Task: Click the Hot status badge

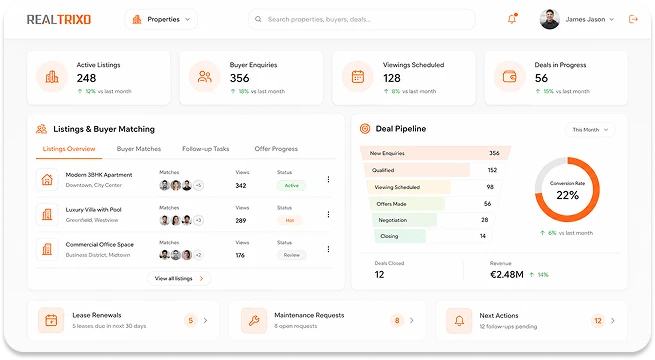Action: point(290,220)
